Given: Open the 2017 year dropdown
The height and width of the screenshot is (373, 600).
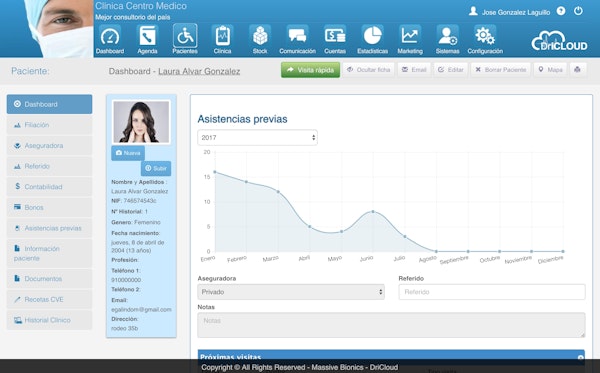Looking at the screenshot, I should [x=257, y=138].
